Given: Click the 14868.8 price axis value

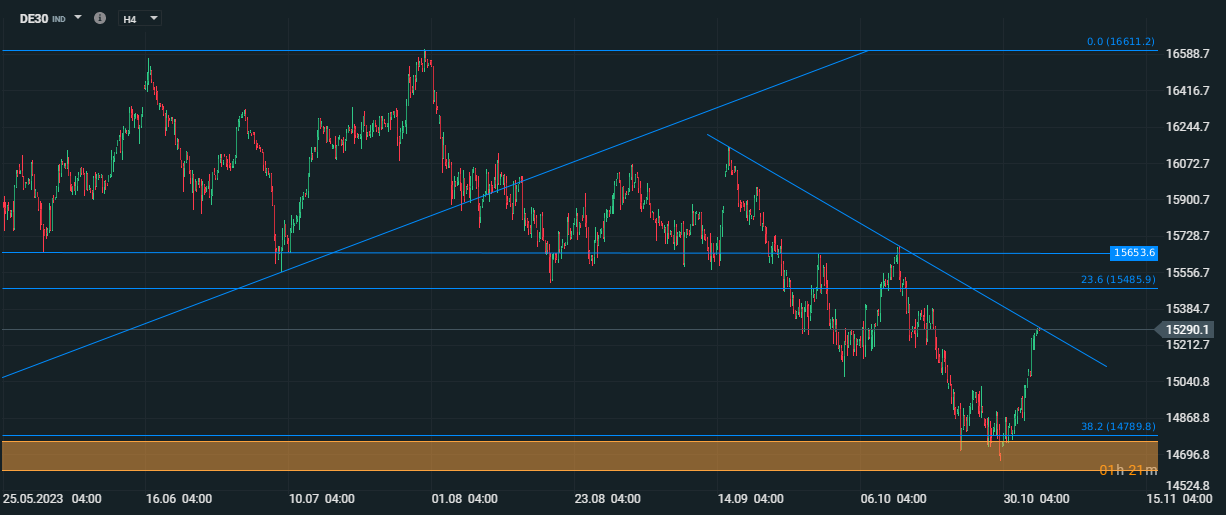Looking at the screenshot, I should click(1188, 418).
